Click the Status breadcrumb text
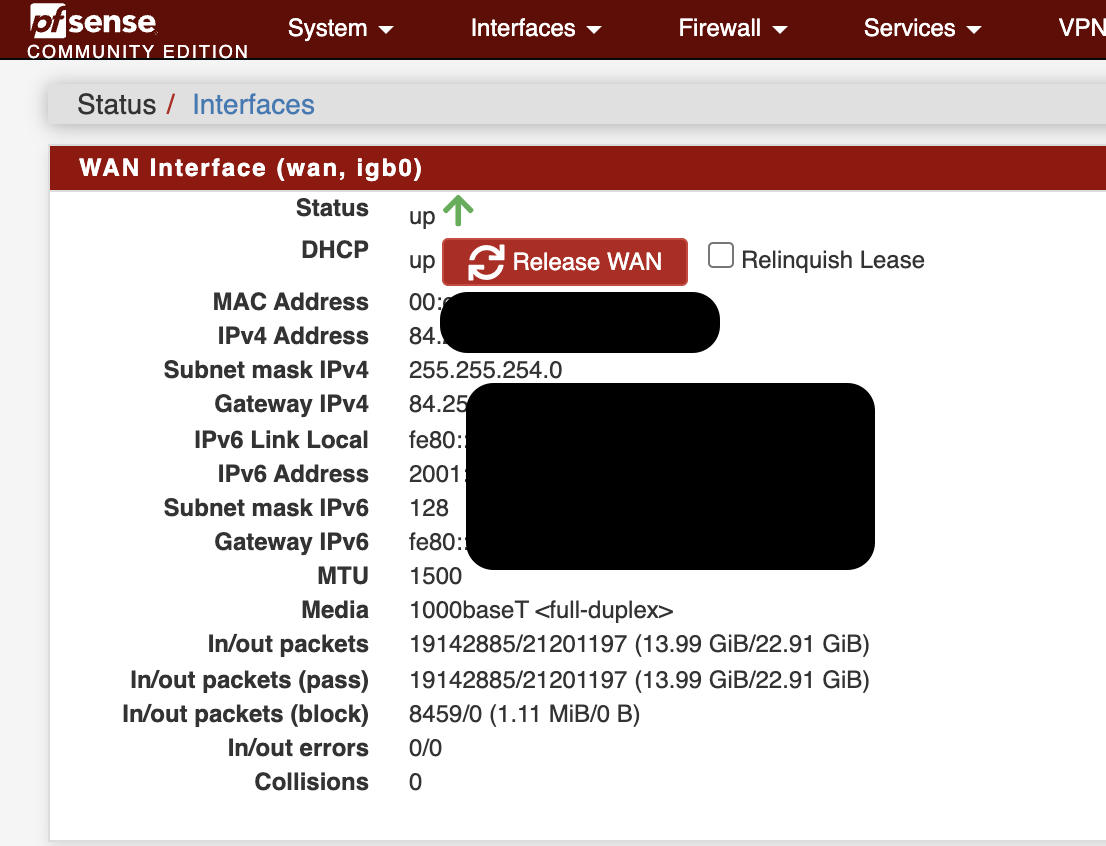The height and width of the screenshot is (846, 1106). point(116,104)
